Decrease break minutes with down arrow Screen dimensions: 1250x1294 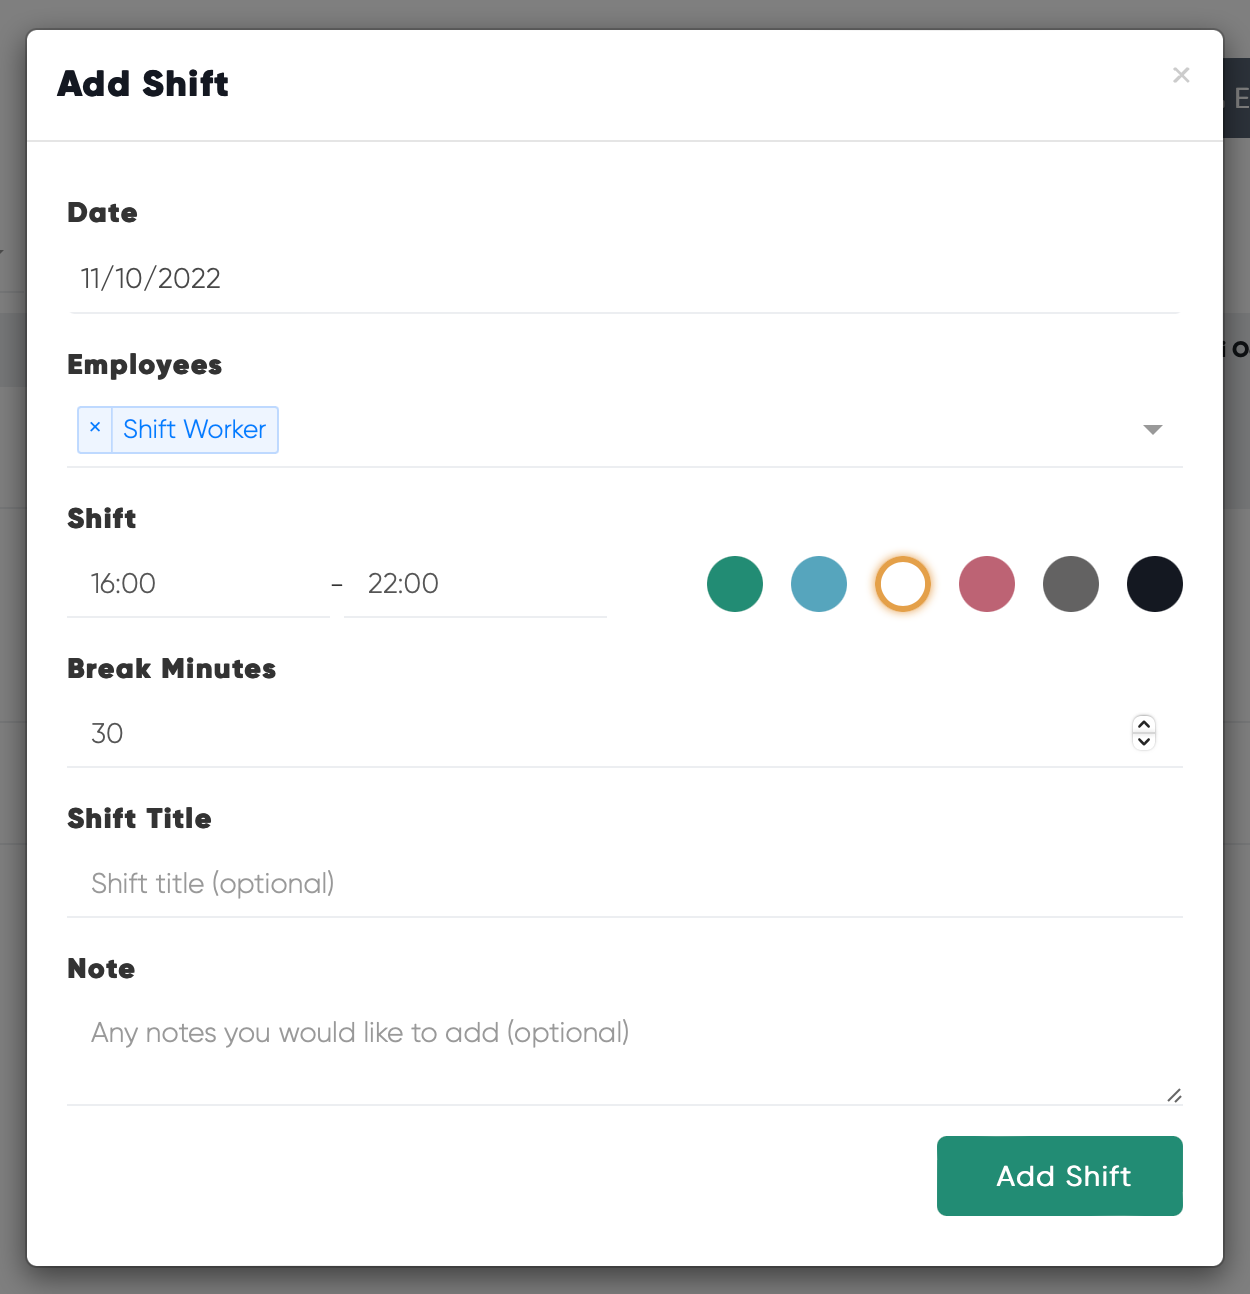click(x=1144, y=741)
